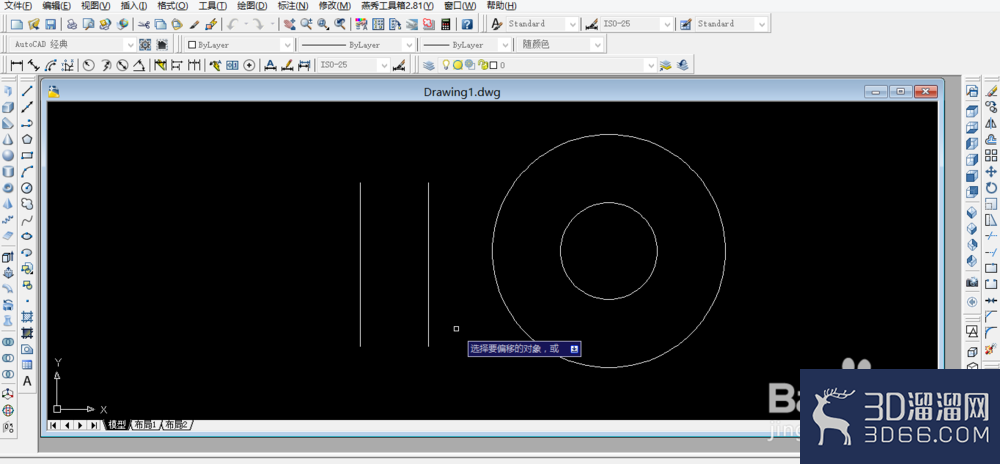The width and height of the screenshot is (1000, 464).
Task: Open the 编辑(E) menu
Action: point(57,6)
